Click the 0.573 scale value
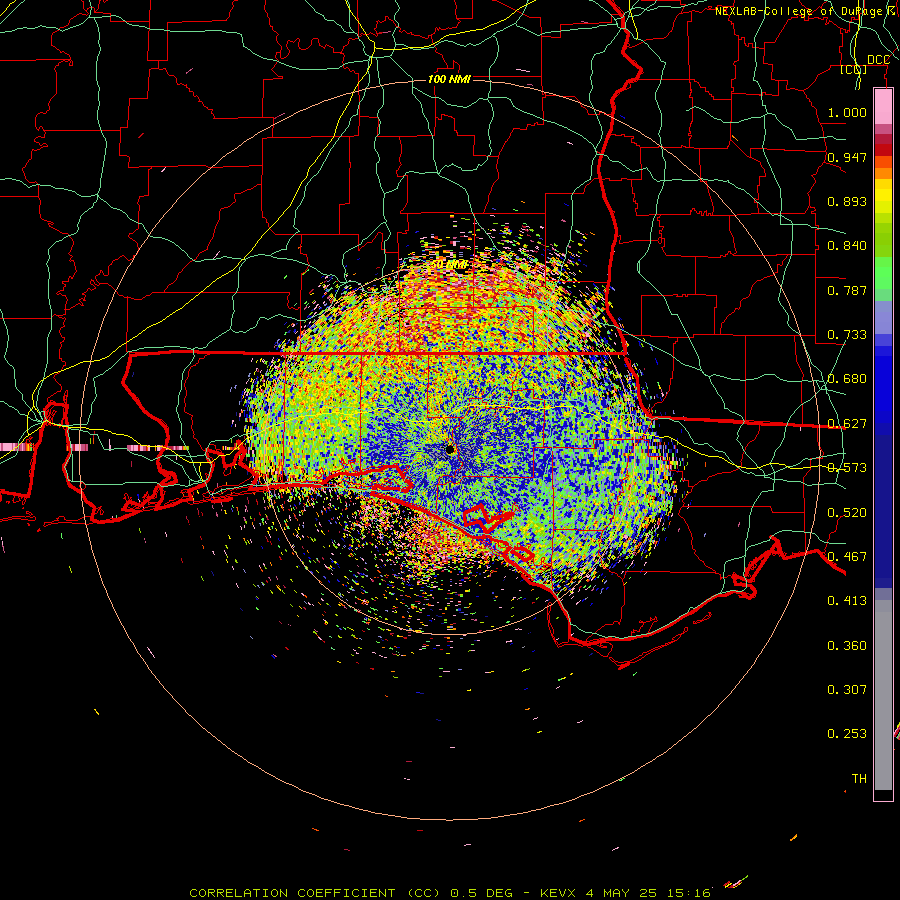Screen dimensions: 900x900 tap(847, 467)
